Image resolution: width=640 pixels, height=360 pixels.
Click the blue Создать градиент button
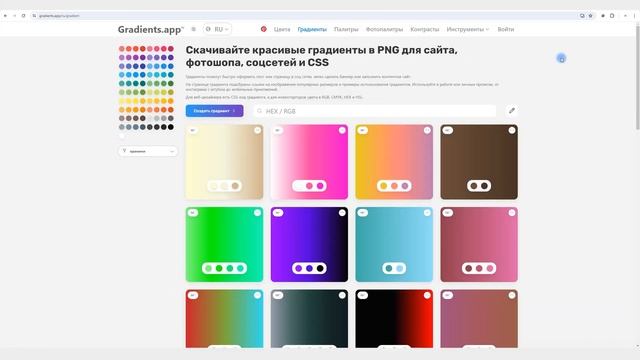[214, 111]
